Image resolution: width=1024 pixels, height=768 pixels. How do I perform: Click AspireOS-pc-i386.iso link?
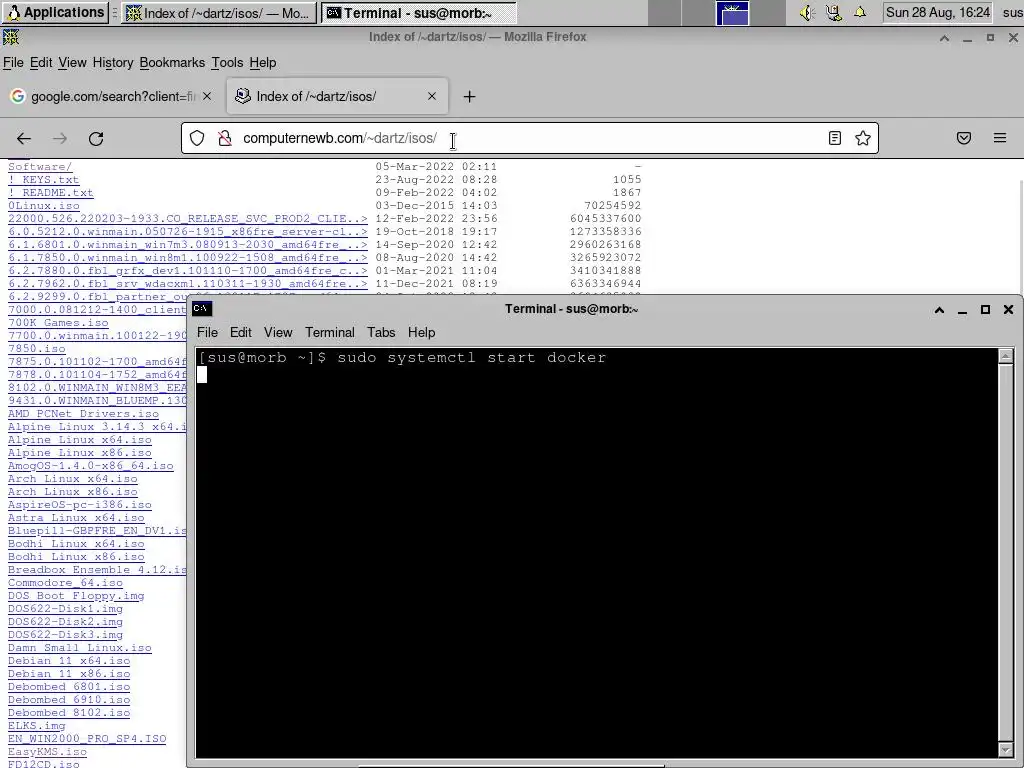[80, 505]
